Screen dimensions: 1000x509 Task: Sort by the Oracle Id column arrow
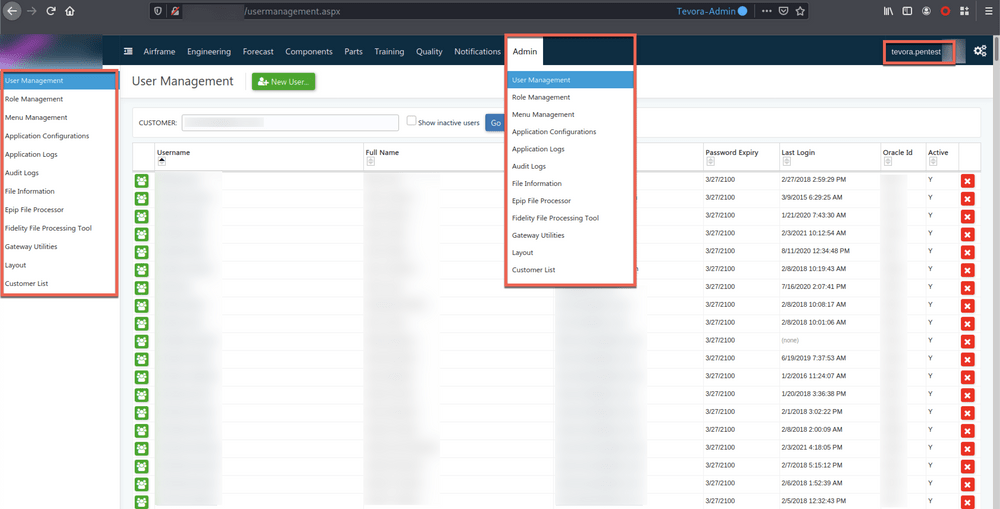click(888, 162)
